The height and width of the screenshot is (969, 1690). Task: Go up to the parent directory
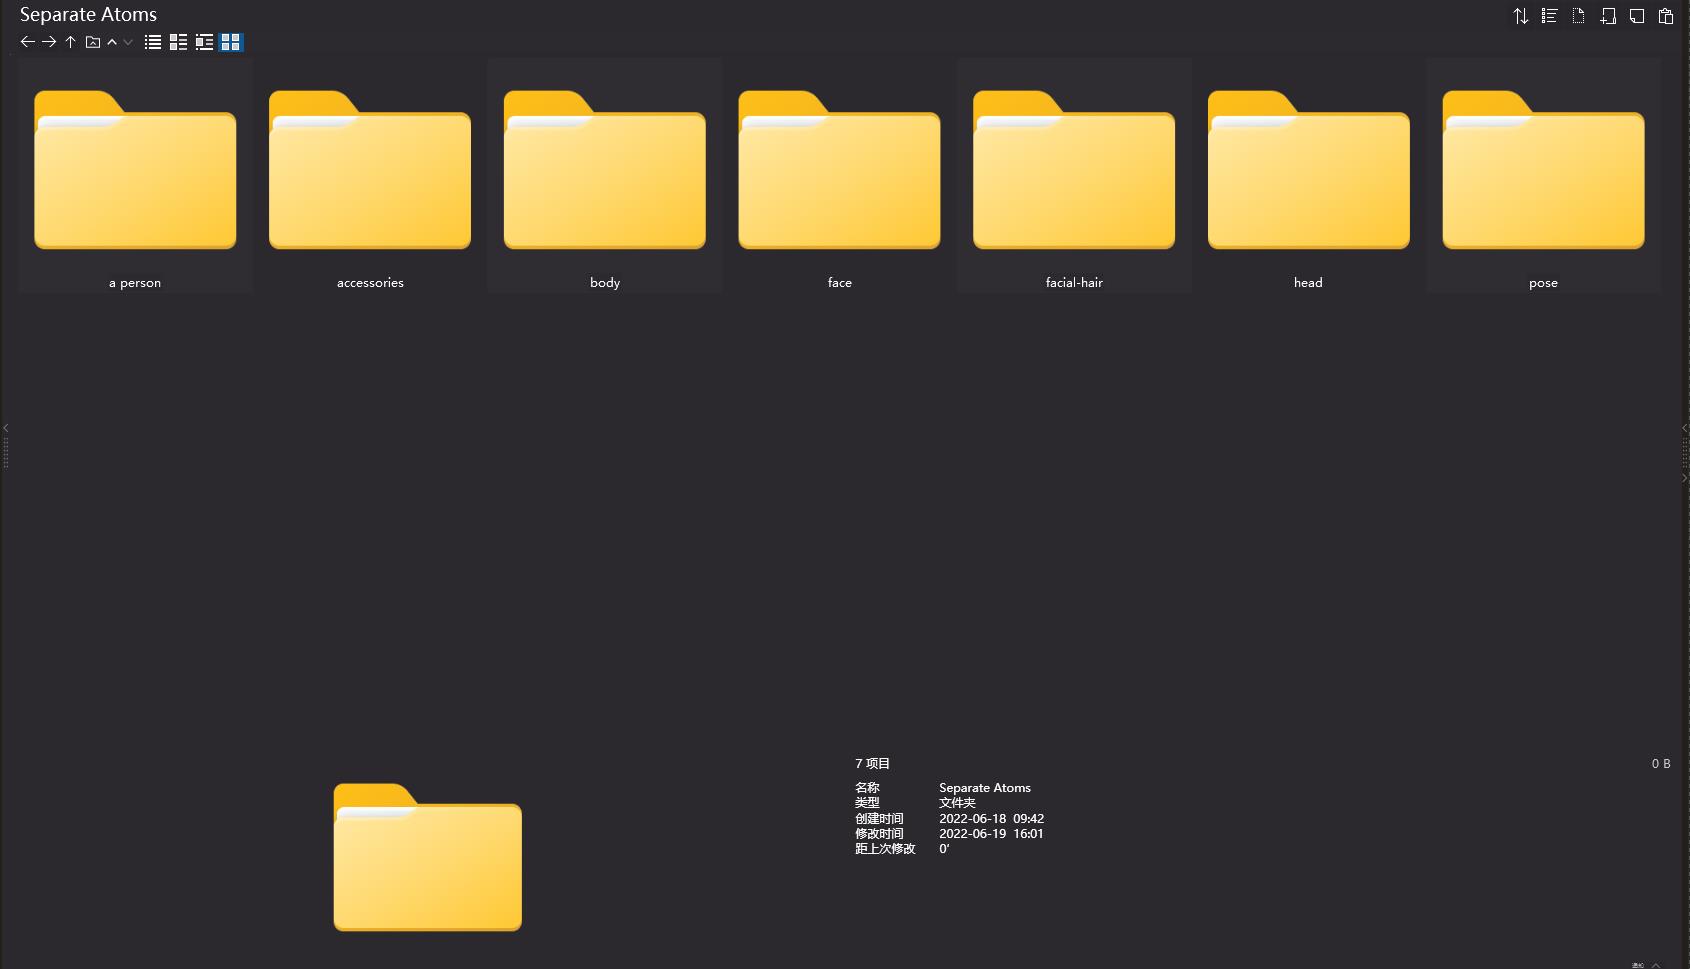tap(70, 42)
